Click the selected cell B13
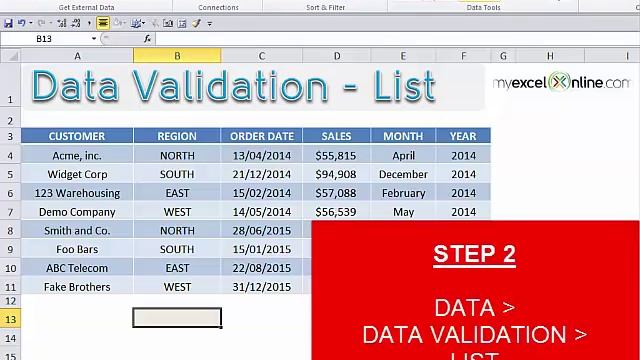The height and width of the screenshot is (360, 640). click(177, 318)
